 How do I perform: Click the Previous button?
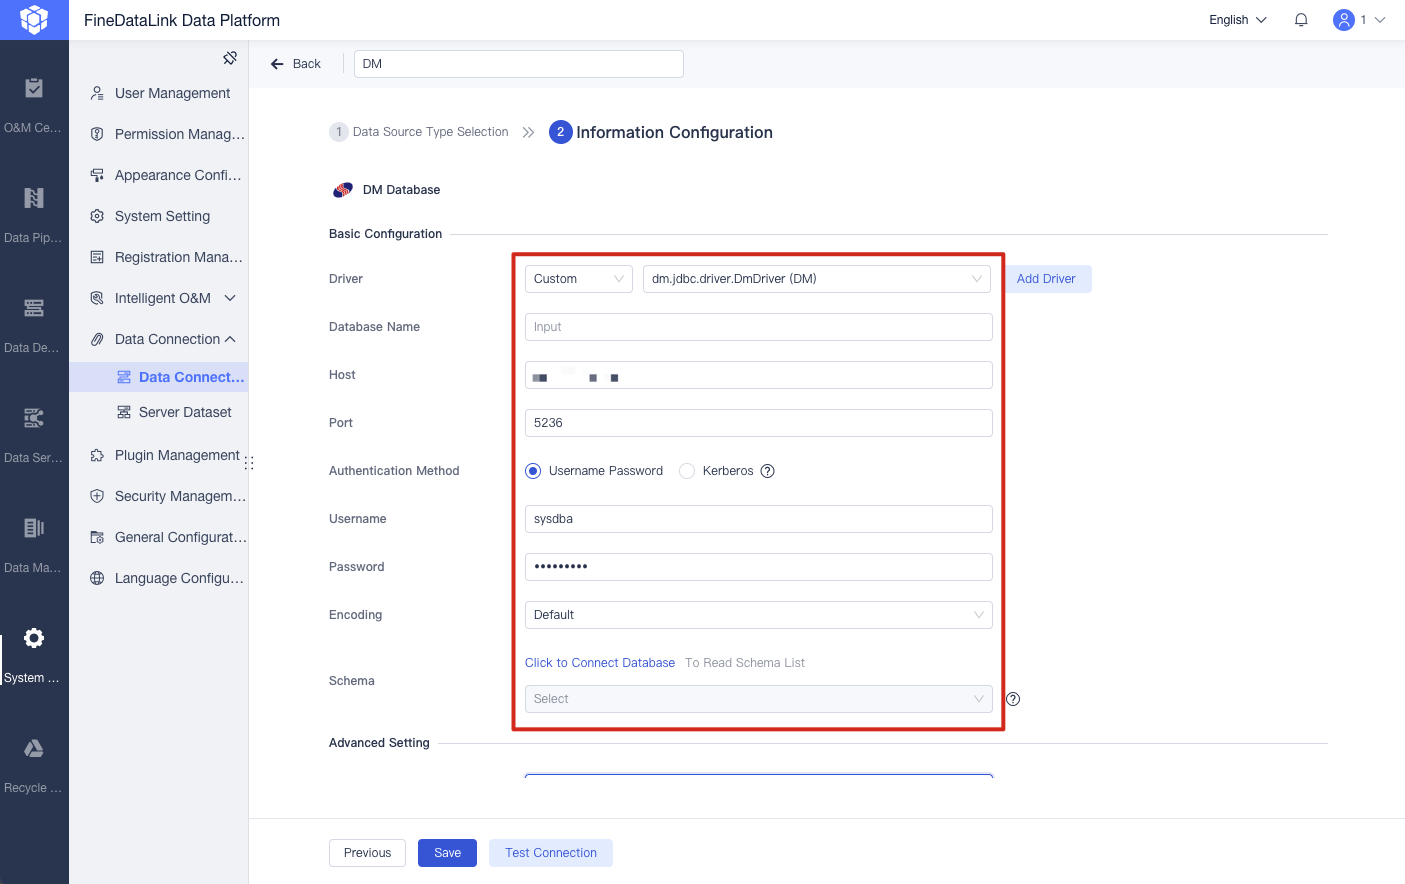tap(367, 853)
